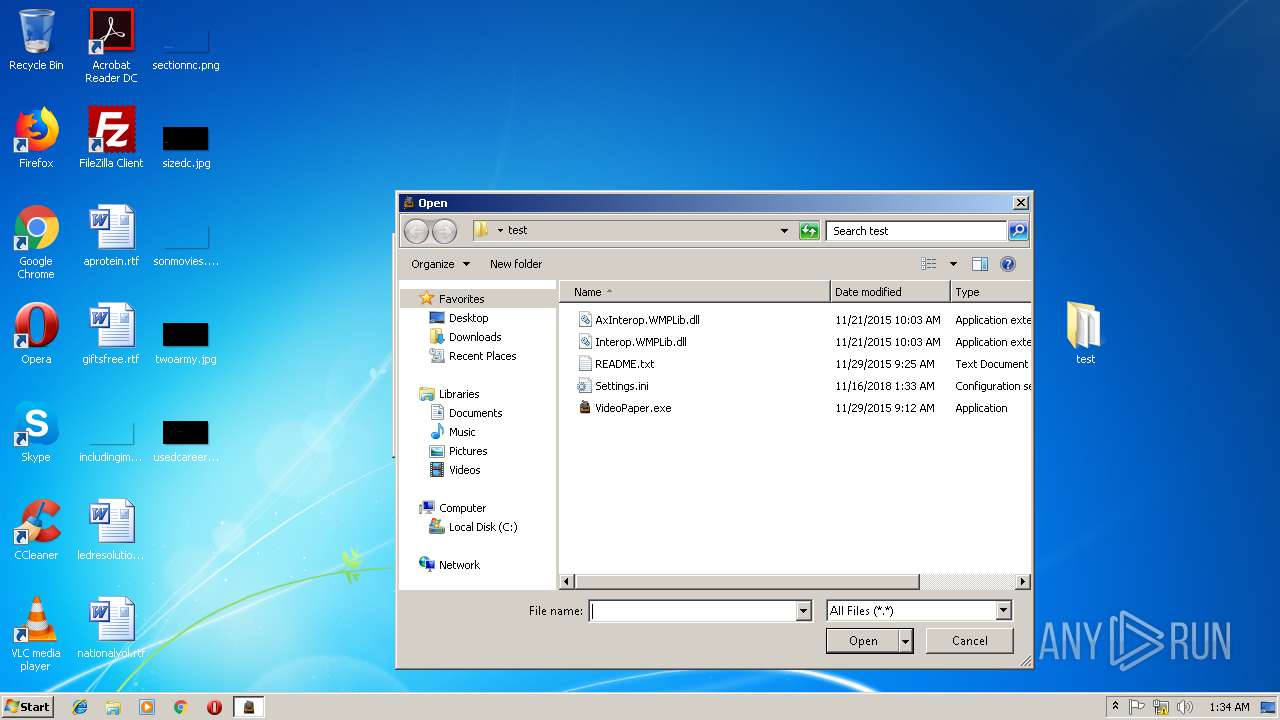Sort by Name column header
1280x720 pixels.
(x=694, y=292)
